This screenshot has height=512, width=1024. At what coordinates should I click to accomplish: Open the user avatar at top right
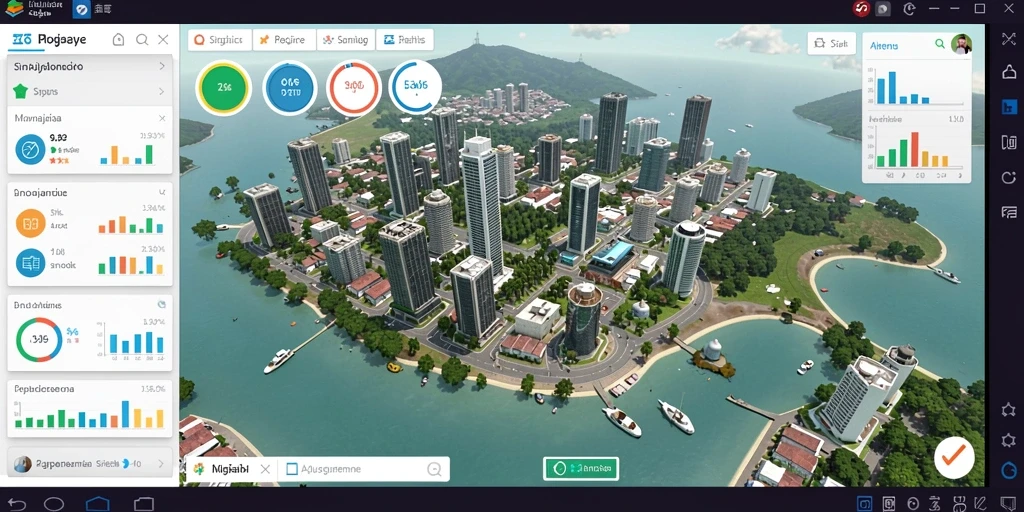[x=961, y=44]
